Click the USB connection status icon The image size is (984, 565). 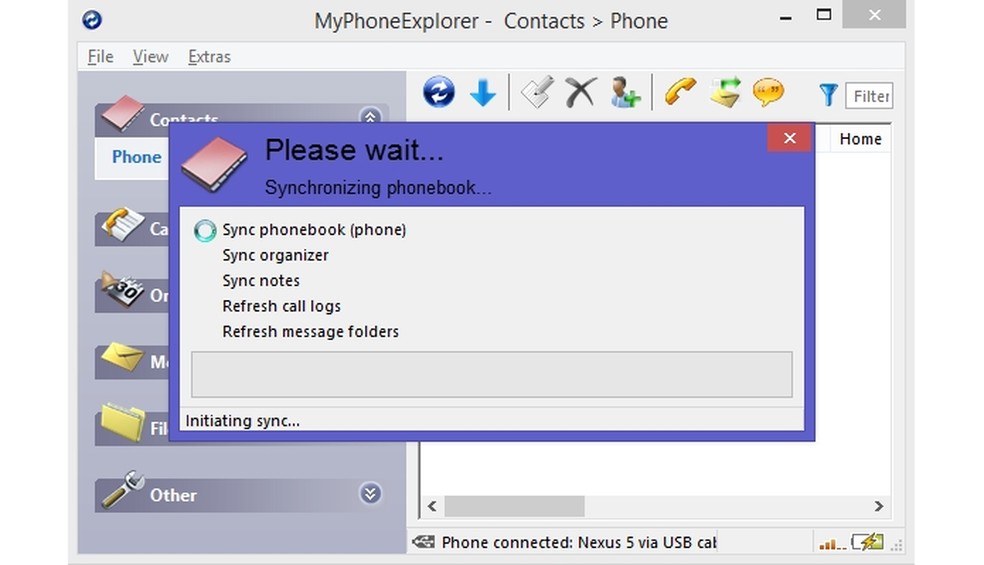pyautogui.click(x=424, y=542)
